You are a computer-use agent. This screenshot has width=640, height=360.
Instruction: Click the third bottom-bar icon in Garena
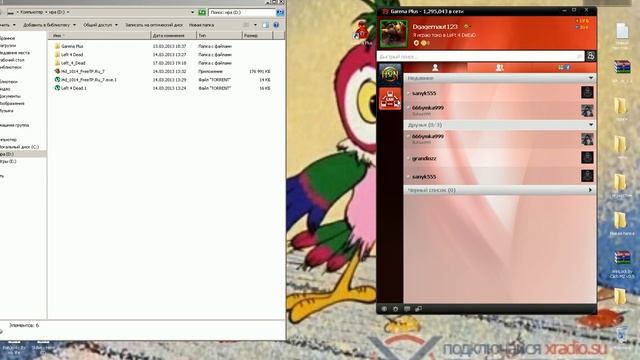407,309
